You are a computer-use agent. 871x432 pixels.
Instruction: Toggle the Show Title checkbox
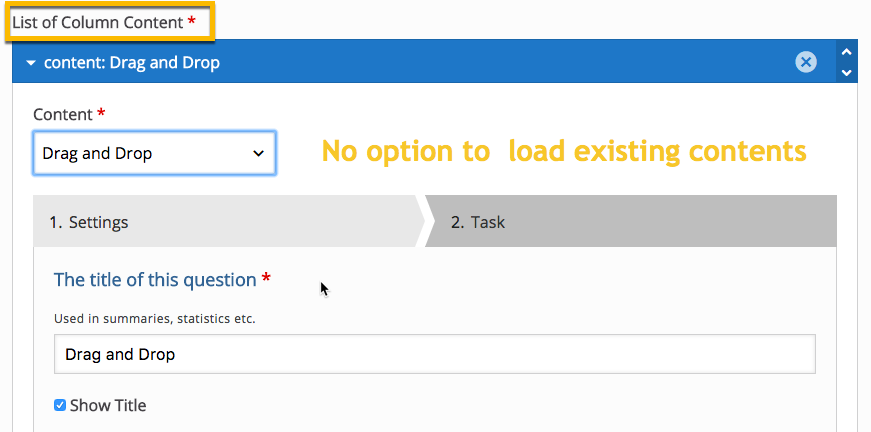coord(59,405)
